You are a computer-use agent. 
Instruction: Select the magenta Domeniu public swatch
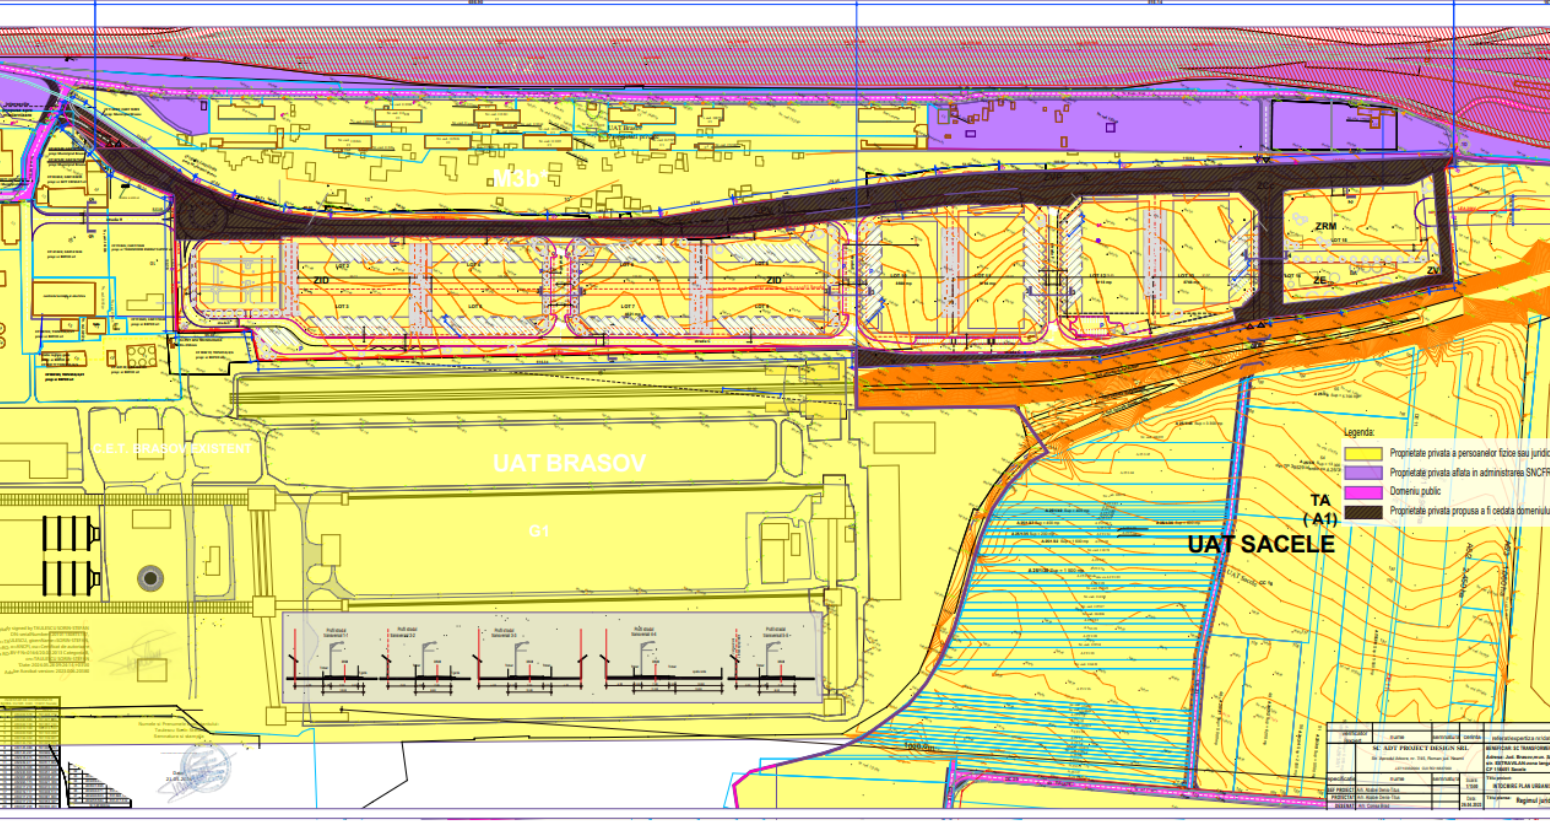tap(1363, 492)
